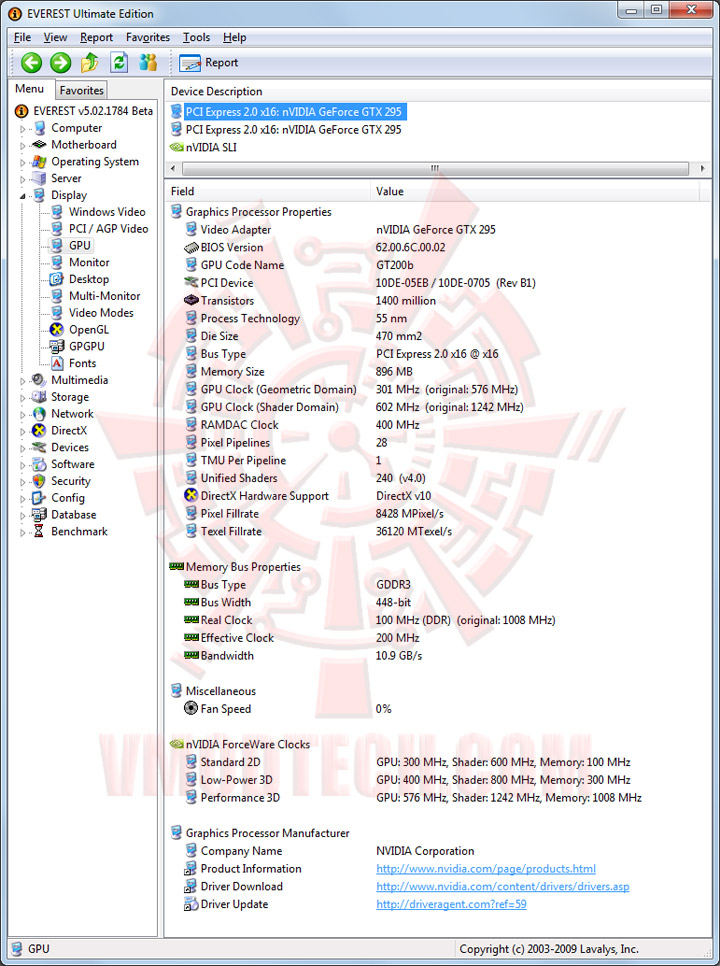The image size is (720, 966).
Task: Select the highlighted first GTX 295 device
Action: coord(288,112)
